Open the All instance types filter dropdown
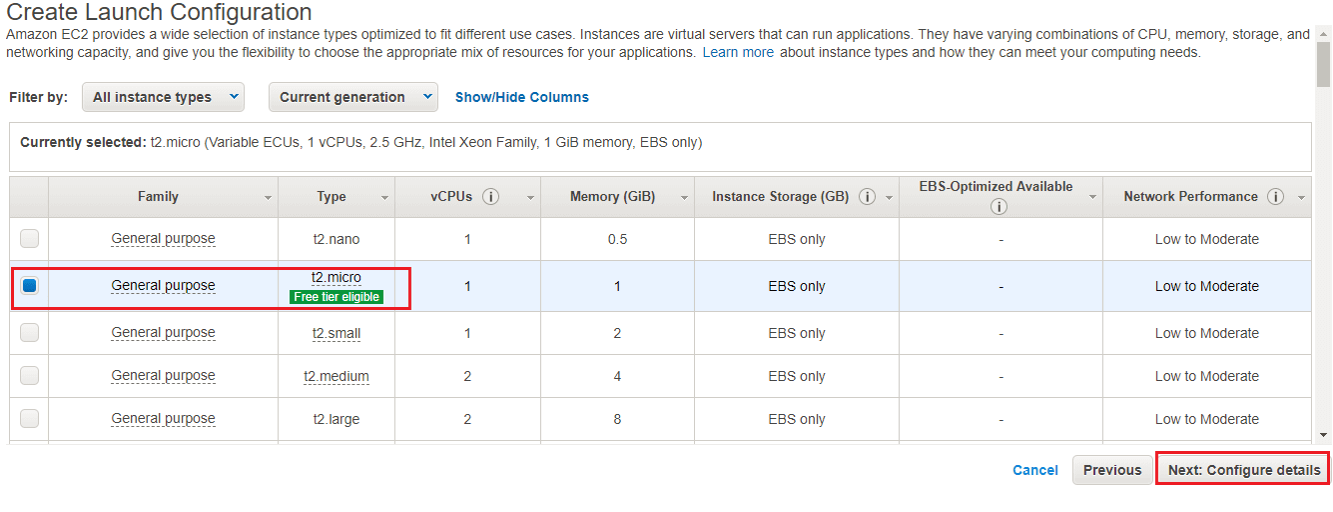Viewport: 1333px width, 512px height. [x=163, y=97]
